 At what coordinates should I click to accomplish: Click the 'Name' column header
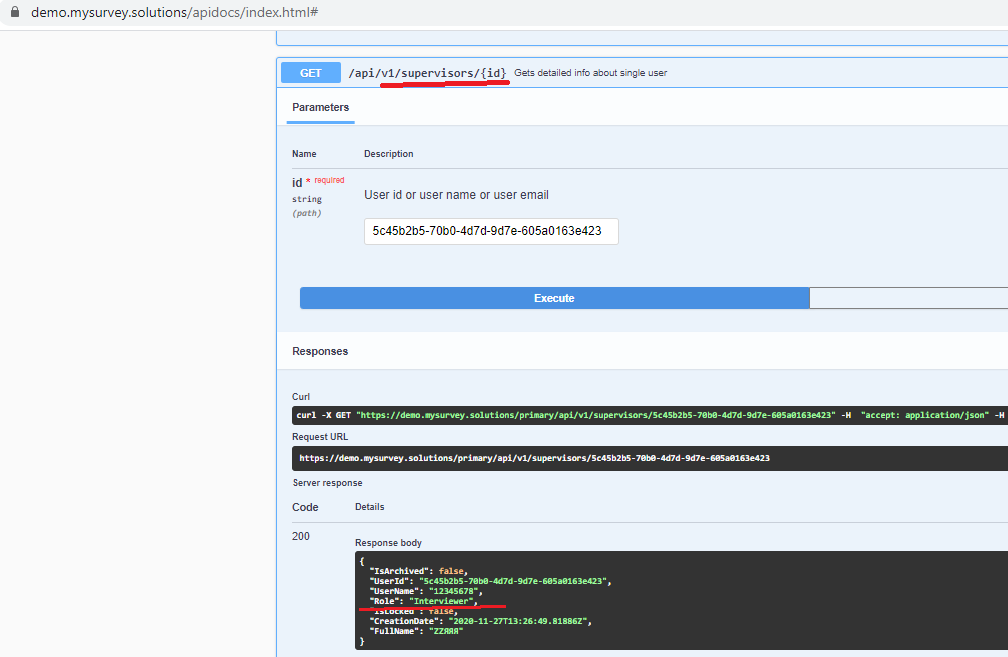coord(304,154)
